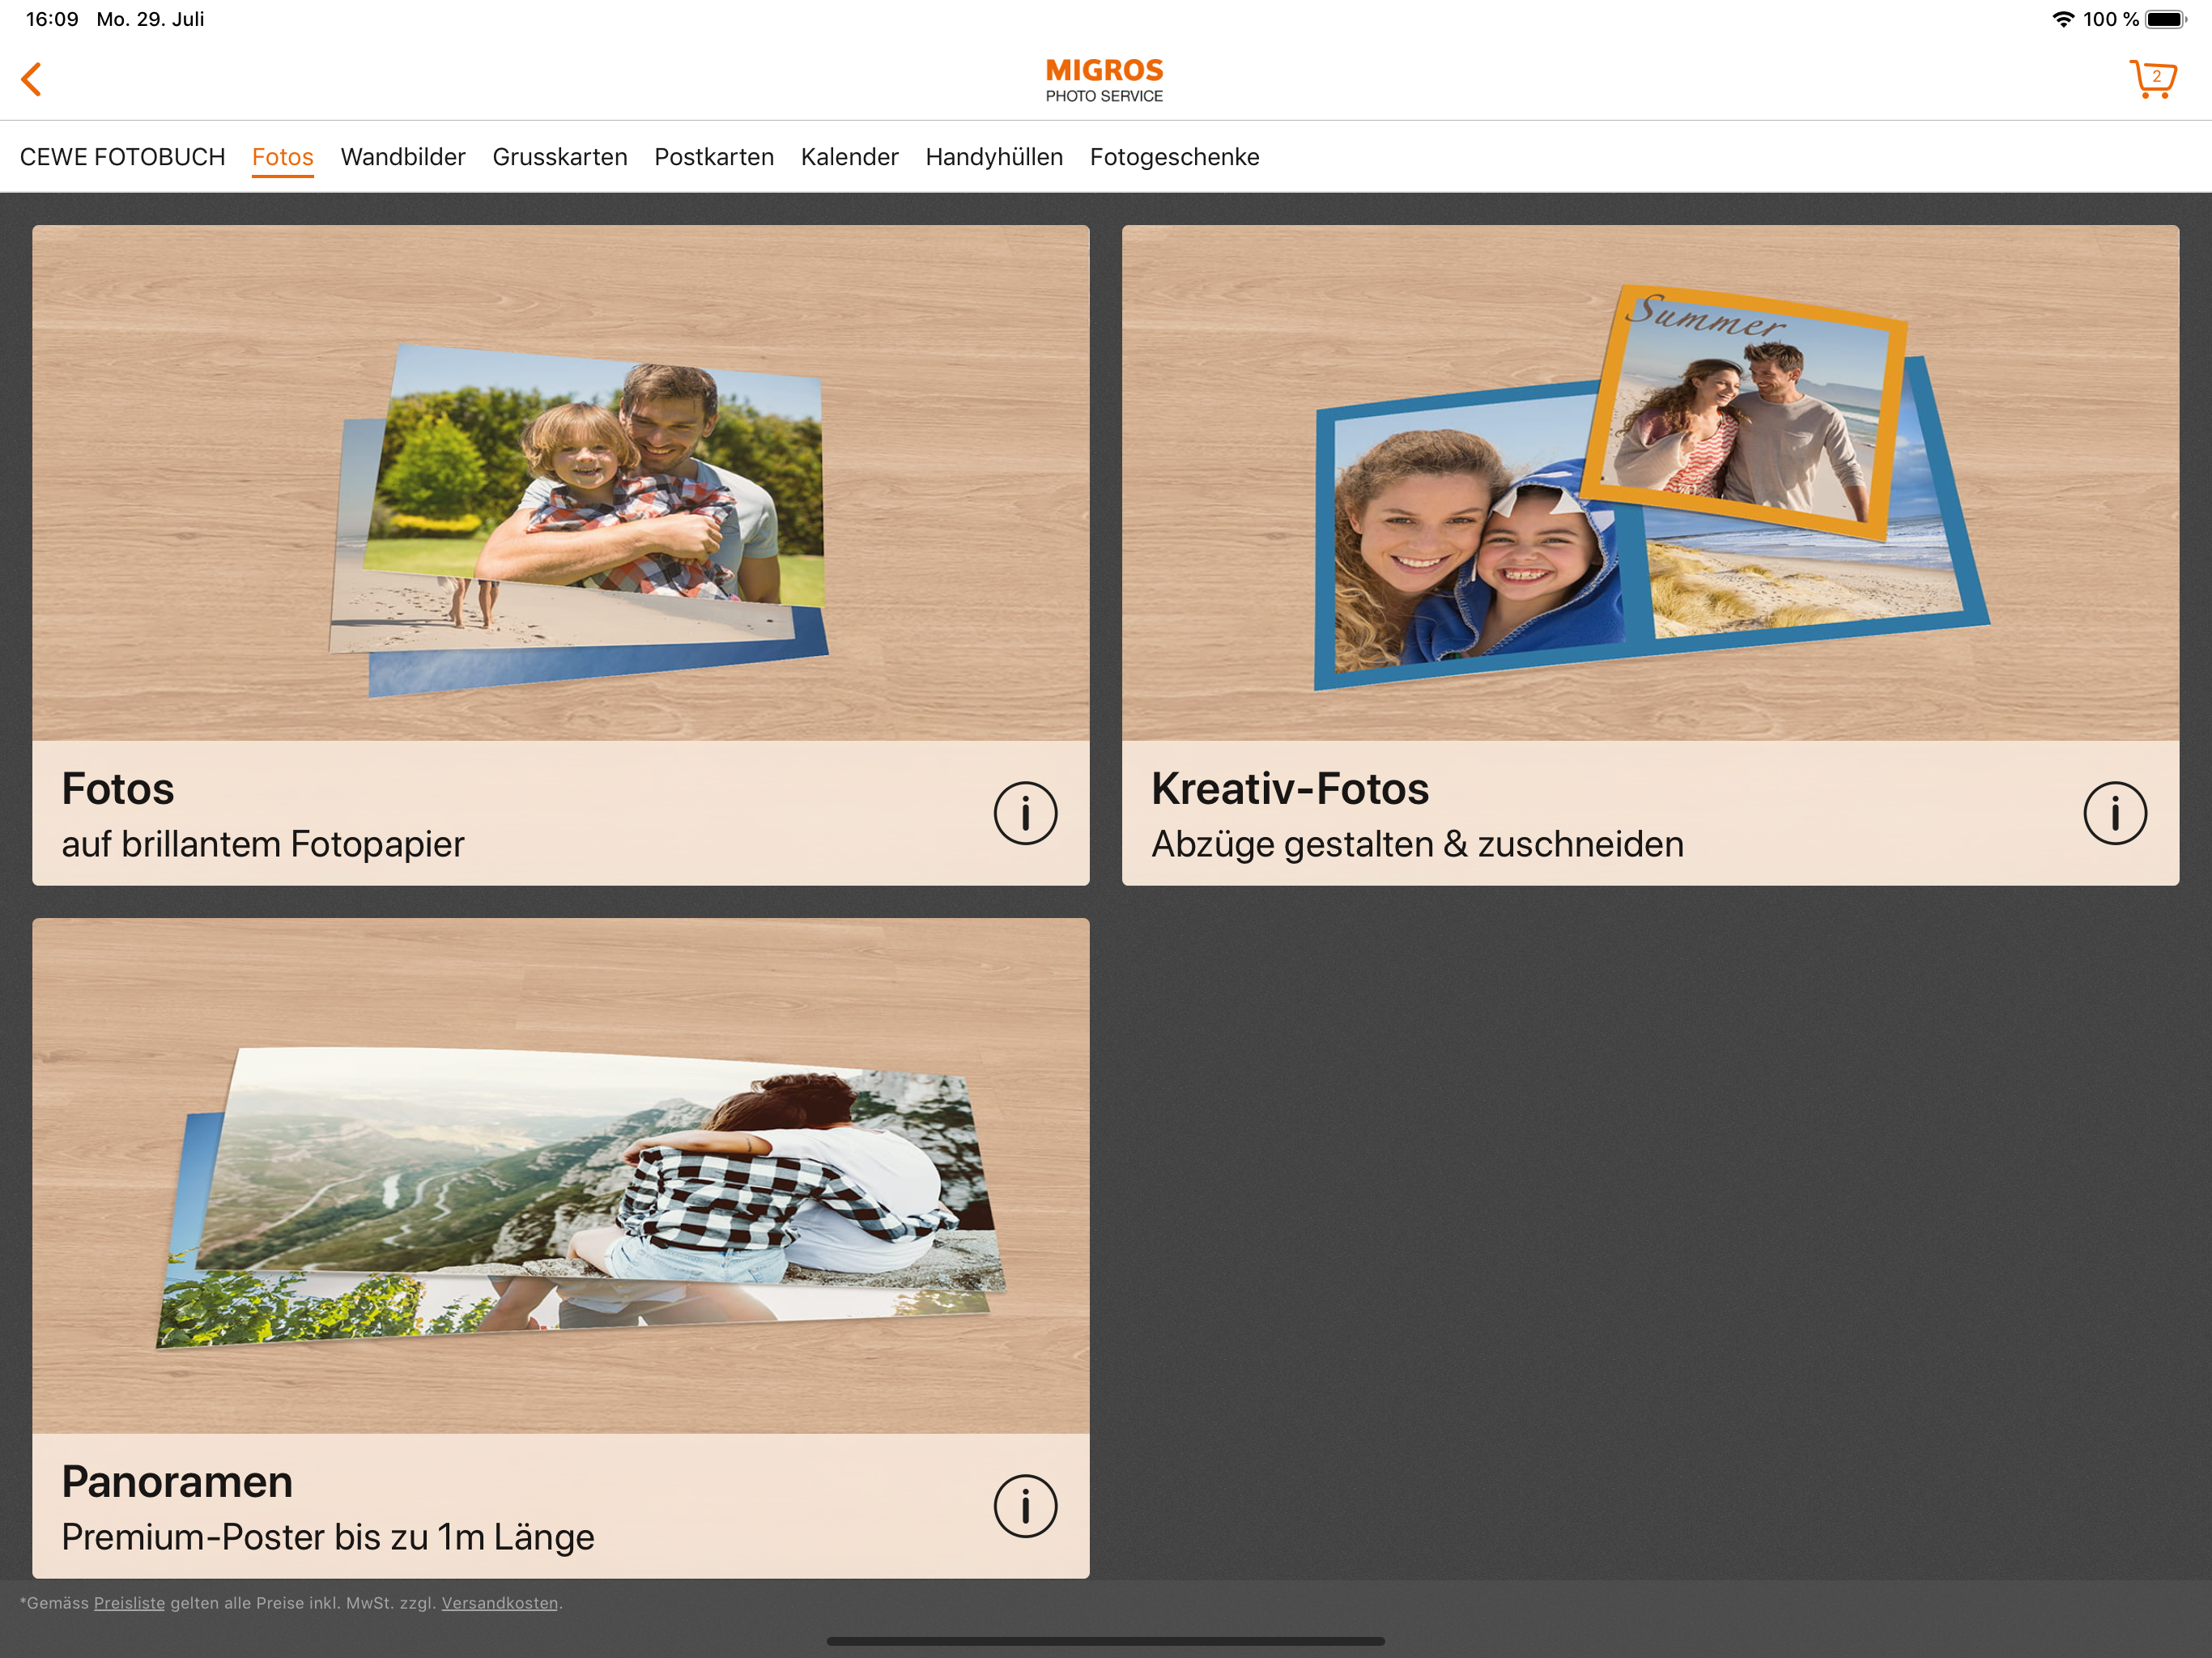
Task: Tap the Migros Photo Service logo
Action: point(1104,80)
